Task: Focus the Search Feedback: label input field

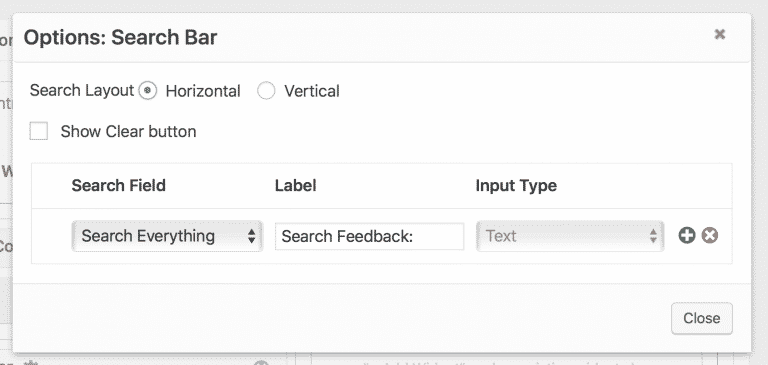Action: (369, 237)
